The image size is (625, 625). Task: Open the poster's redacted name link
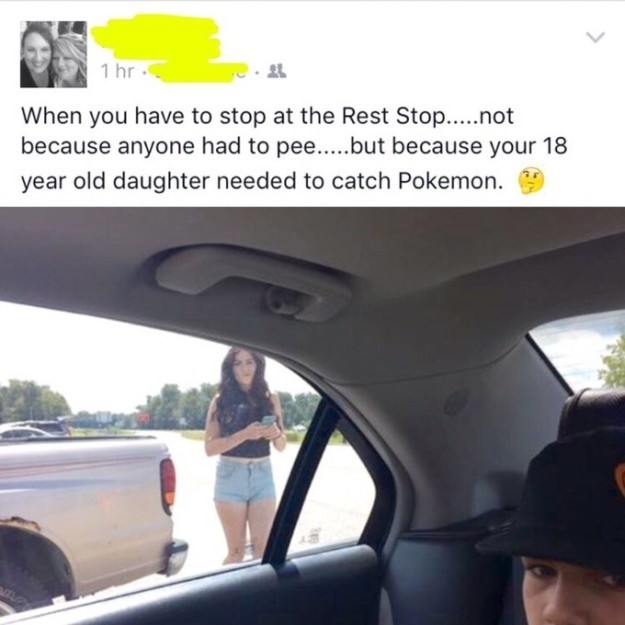coord(155,38)
